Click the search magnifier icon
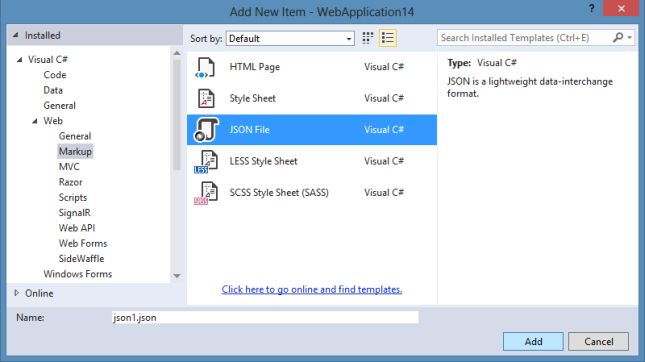 [x=617, y=37]
